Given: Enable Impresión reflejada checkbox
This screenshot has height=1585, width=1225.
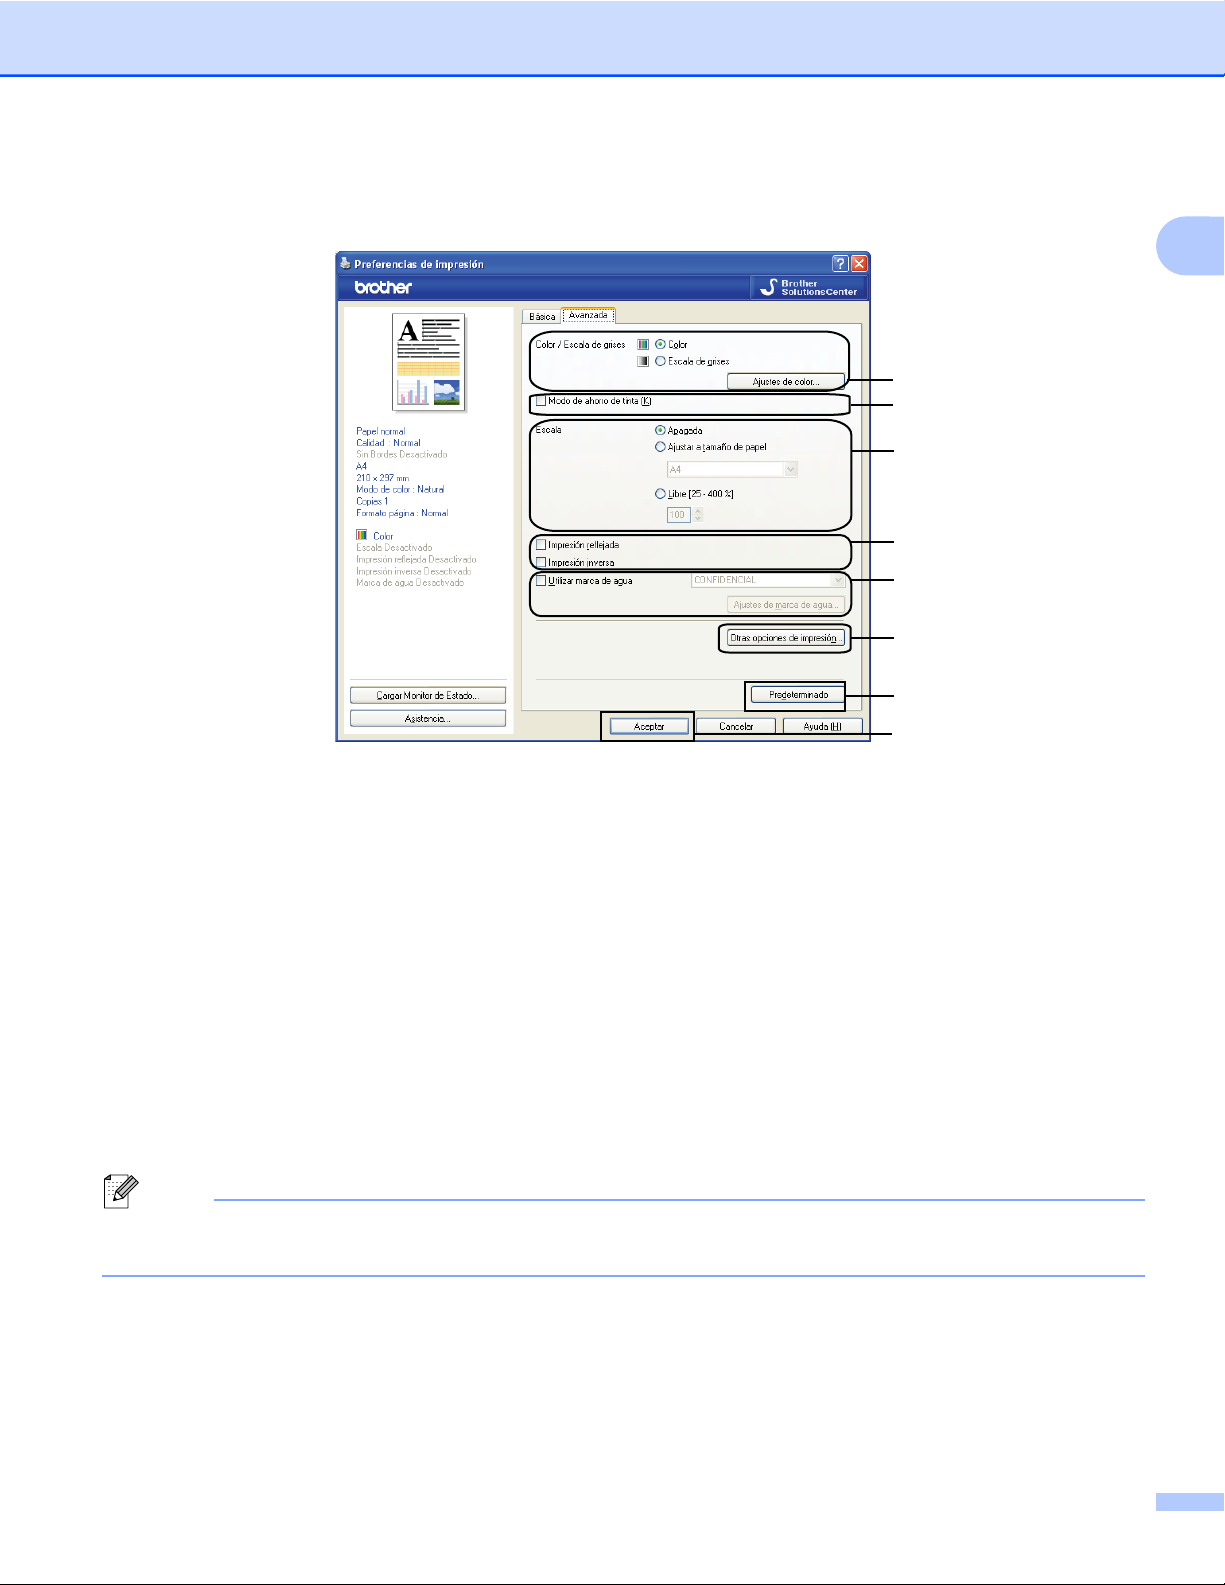Looking at the screenshot, I should [x=541, y=545].
